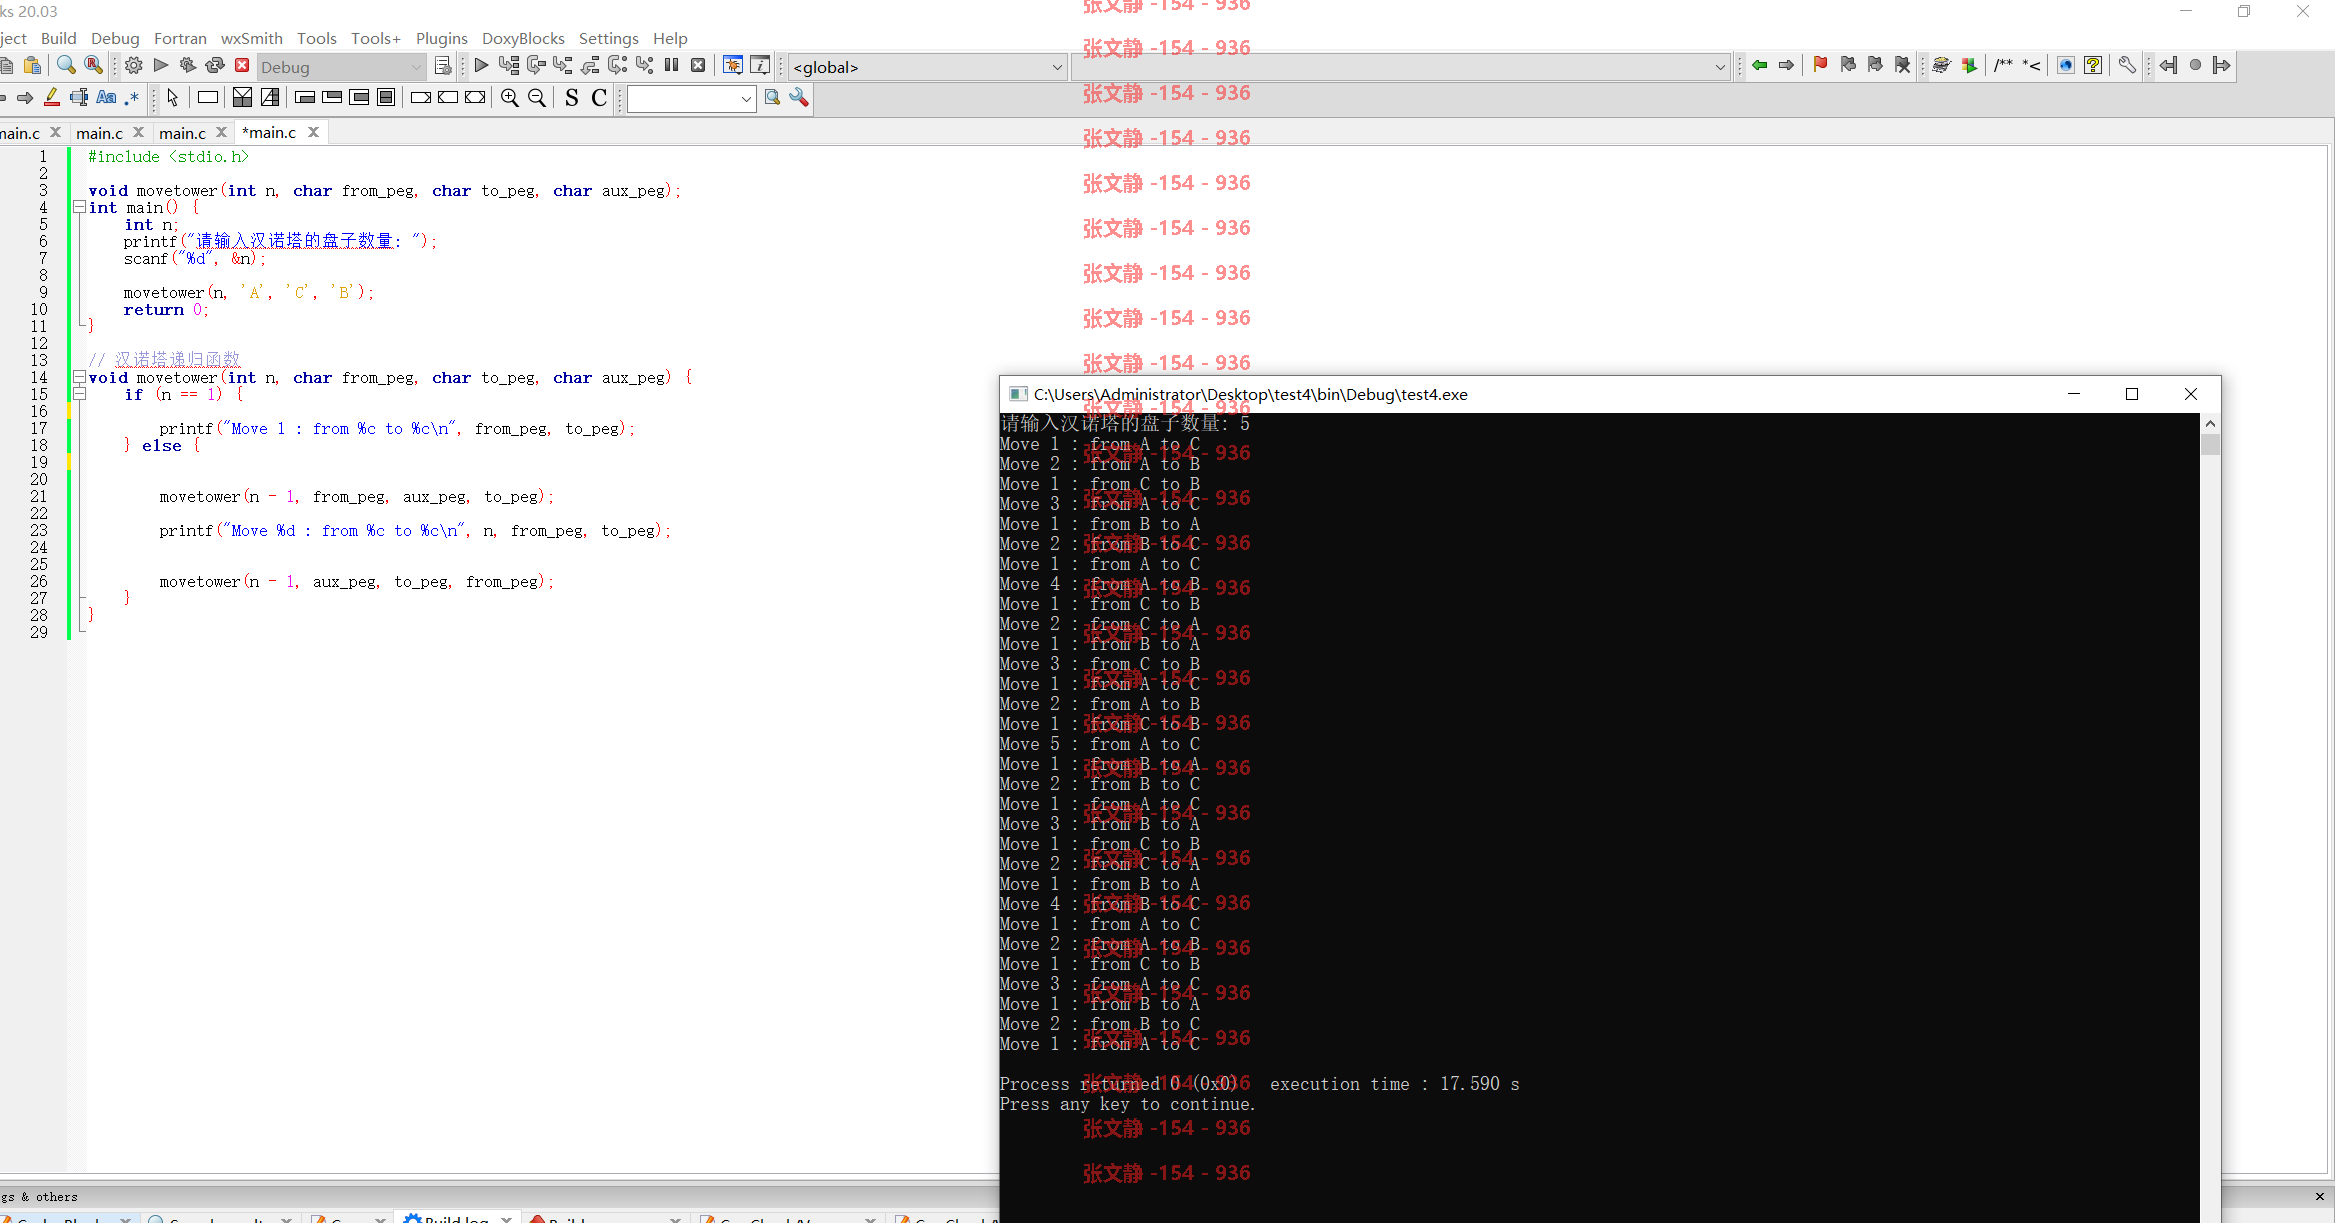Click the search options wrench icon
Image resolution: width=2335 pixels, height=1223 pixels.
[x=799, y=97]
